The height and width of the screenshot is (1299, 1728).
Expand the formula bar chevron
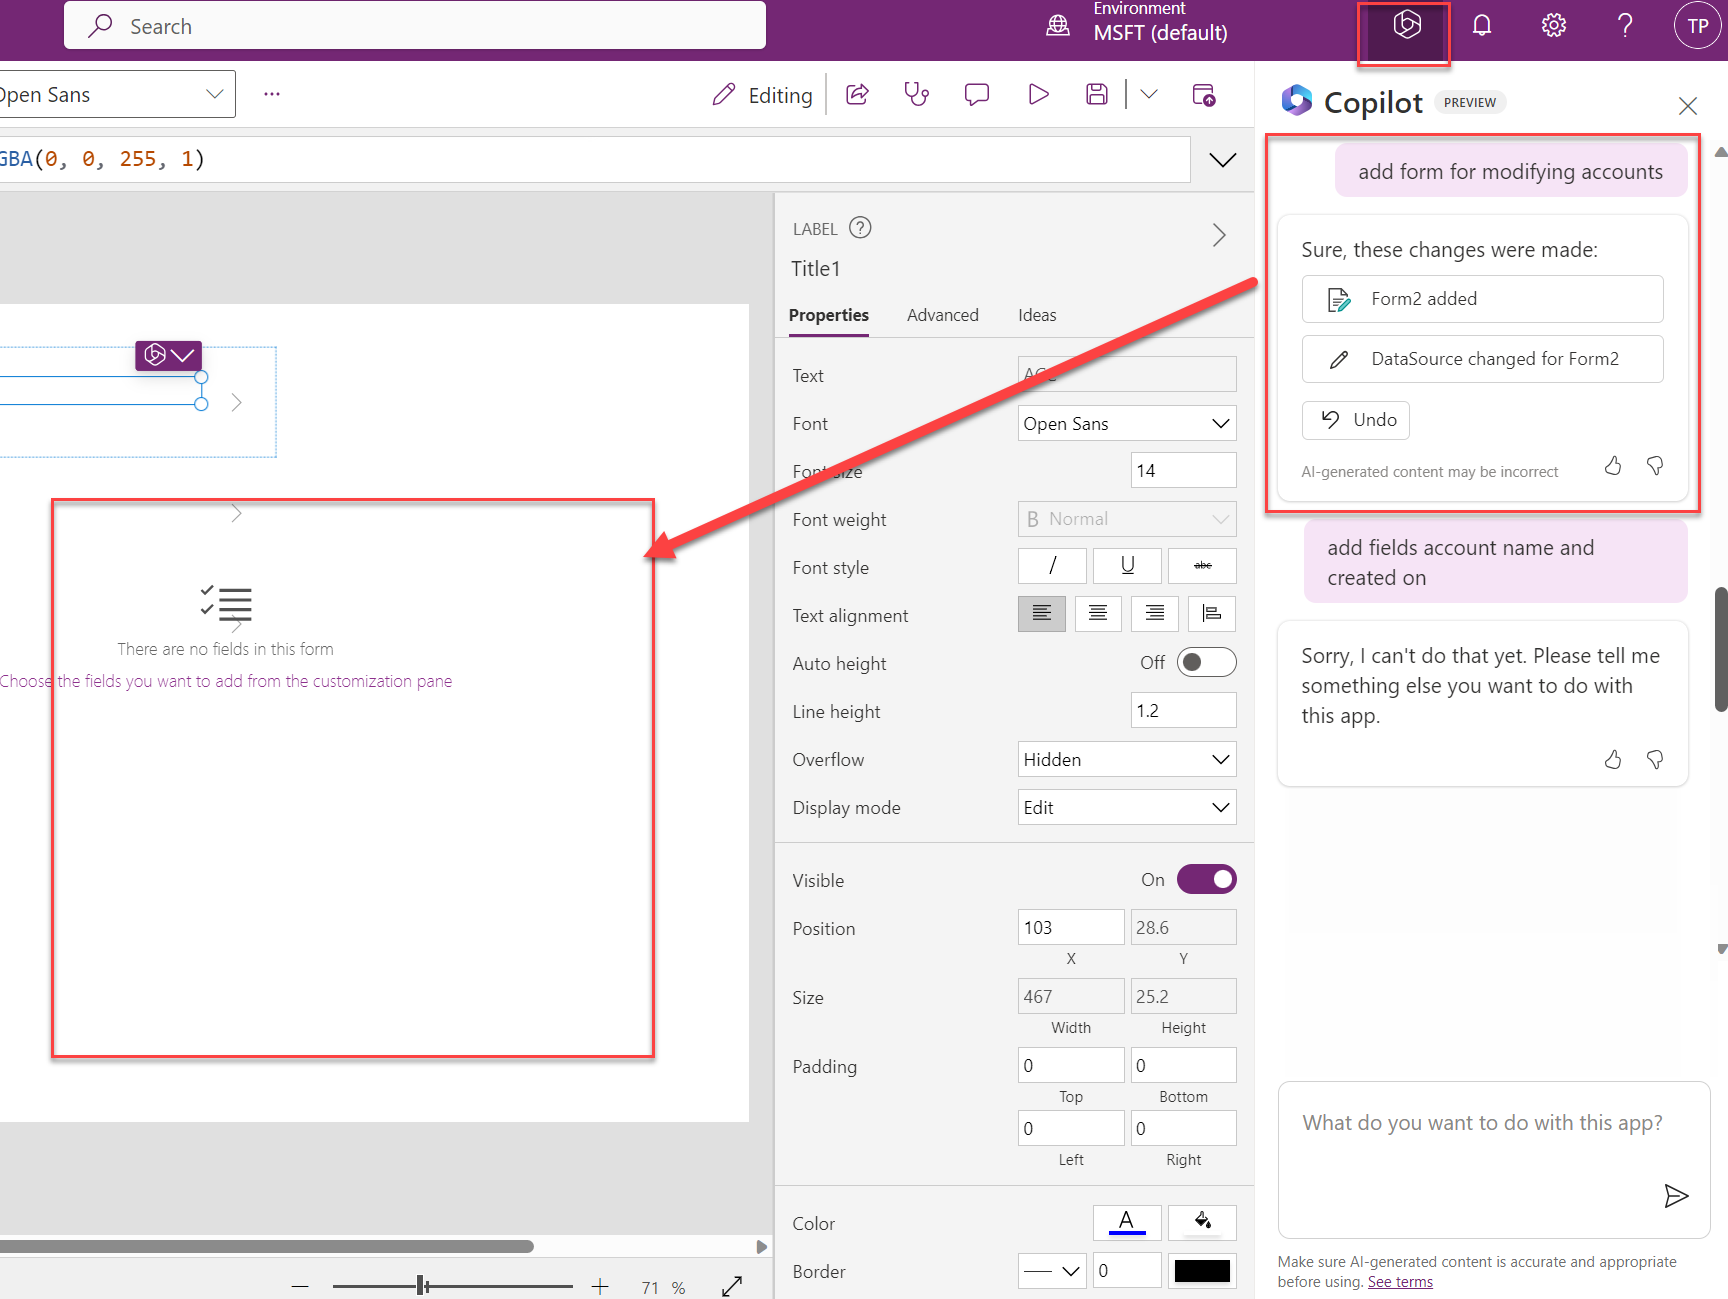[x=1222, y=160]
